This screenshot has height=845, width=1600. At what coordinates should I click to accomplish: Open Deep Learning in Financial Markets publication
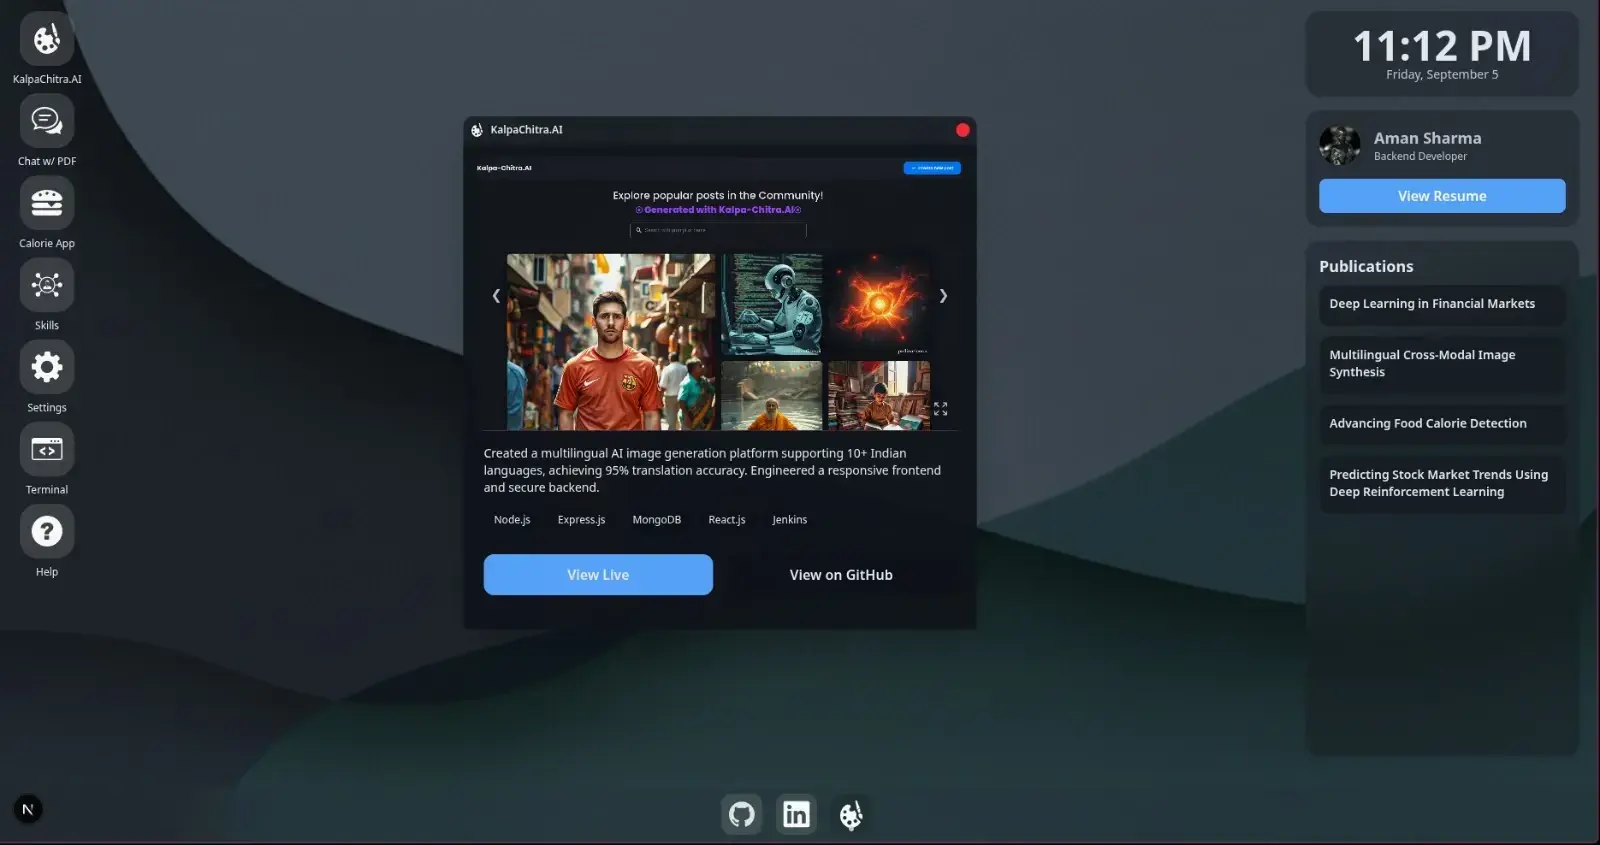pos(1442,304)
